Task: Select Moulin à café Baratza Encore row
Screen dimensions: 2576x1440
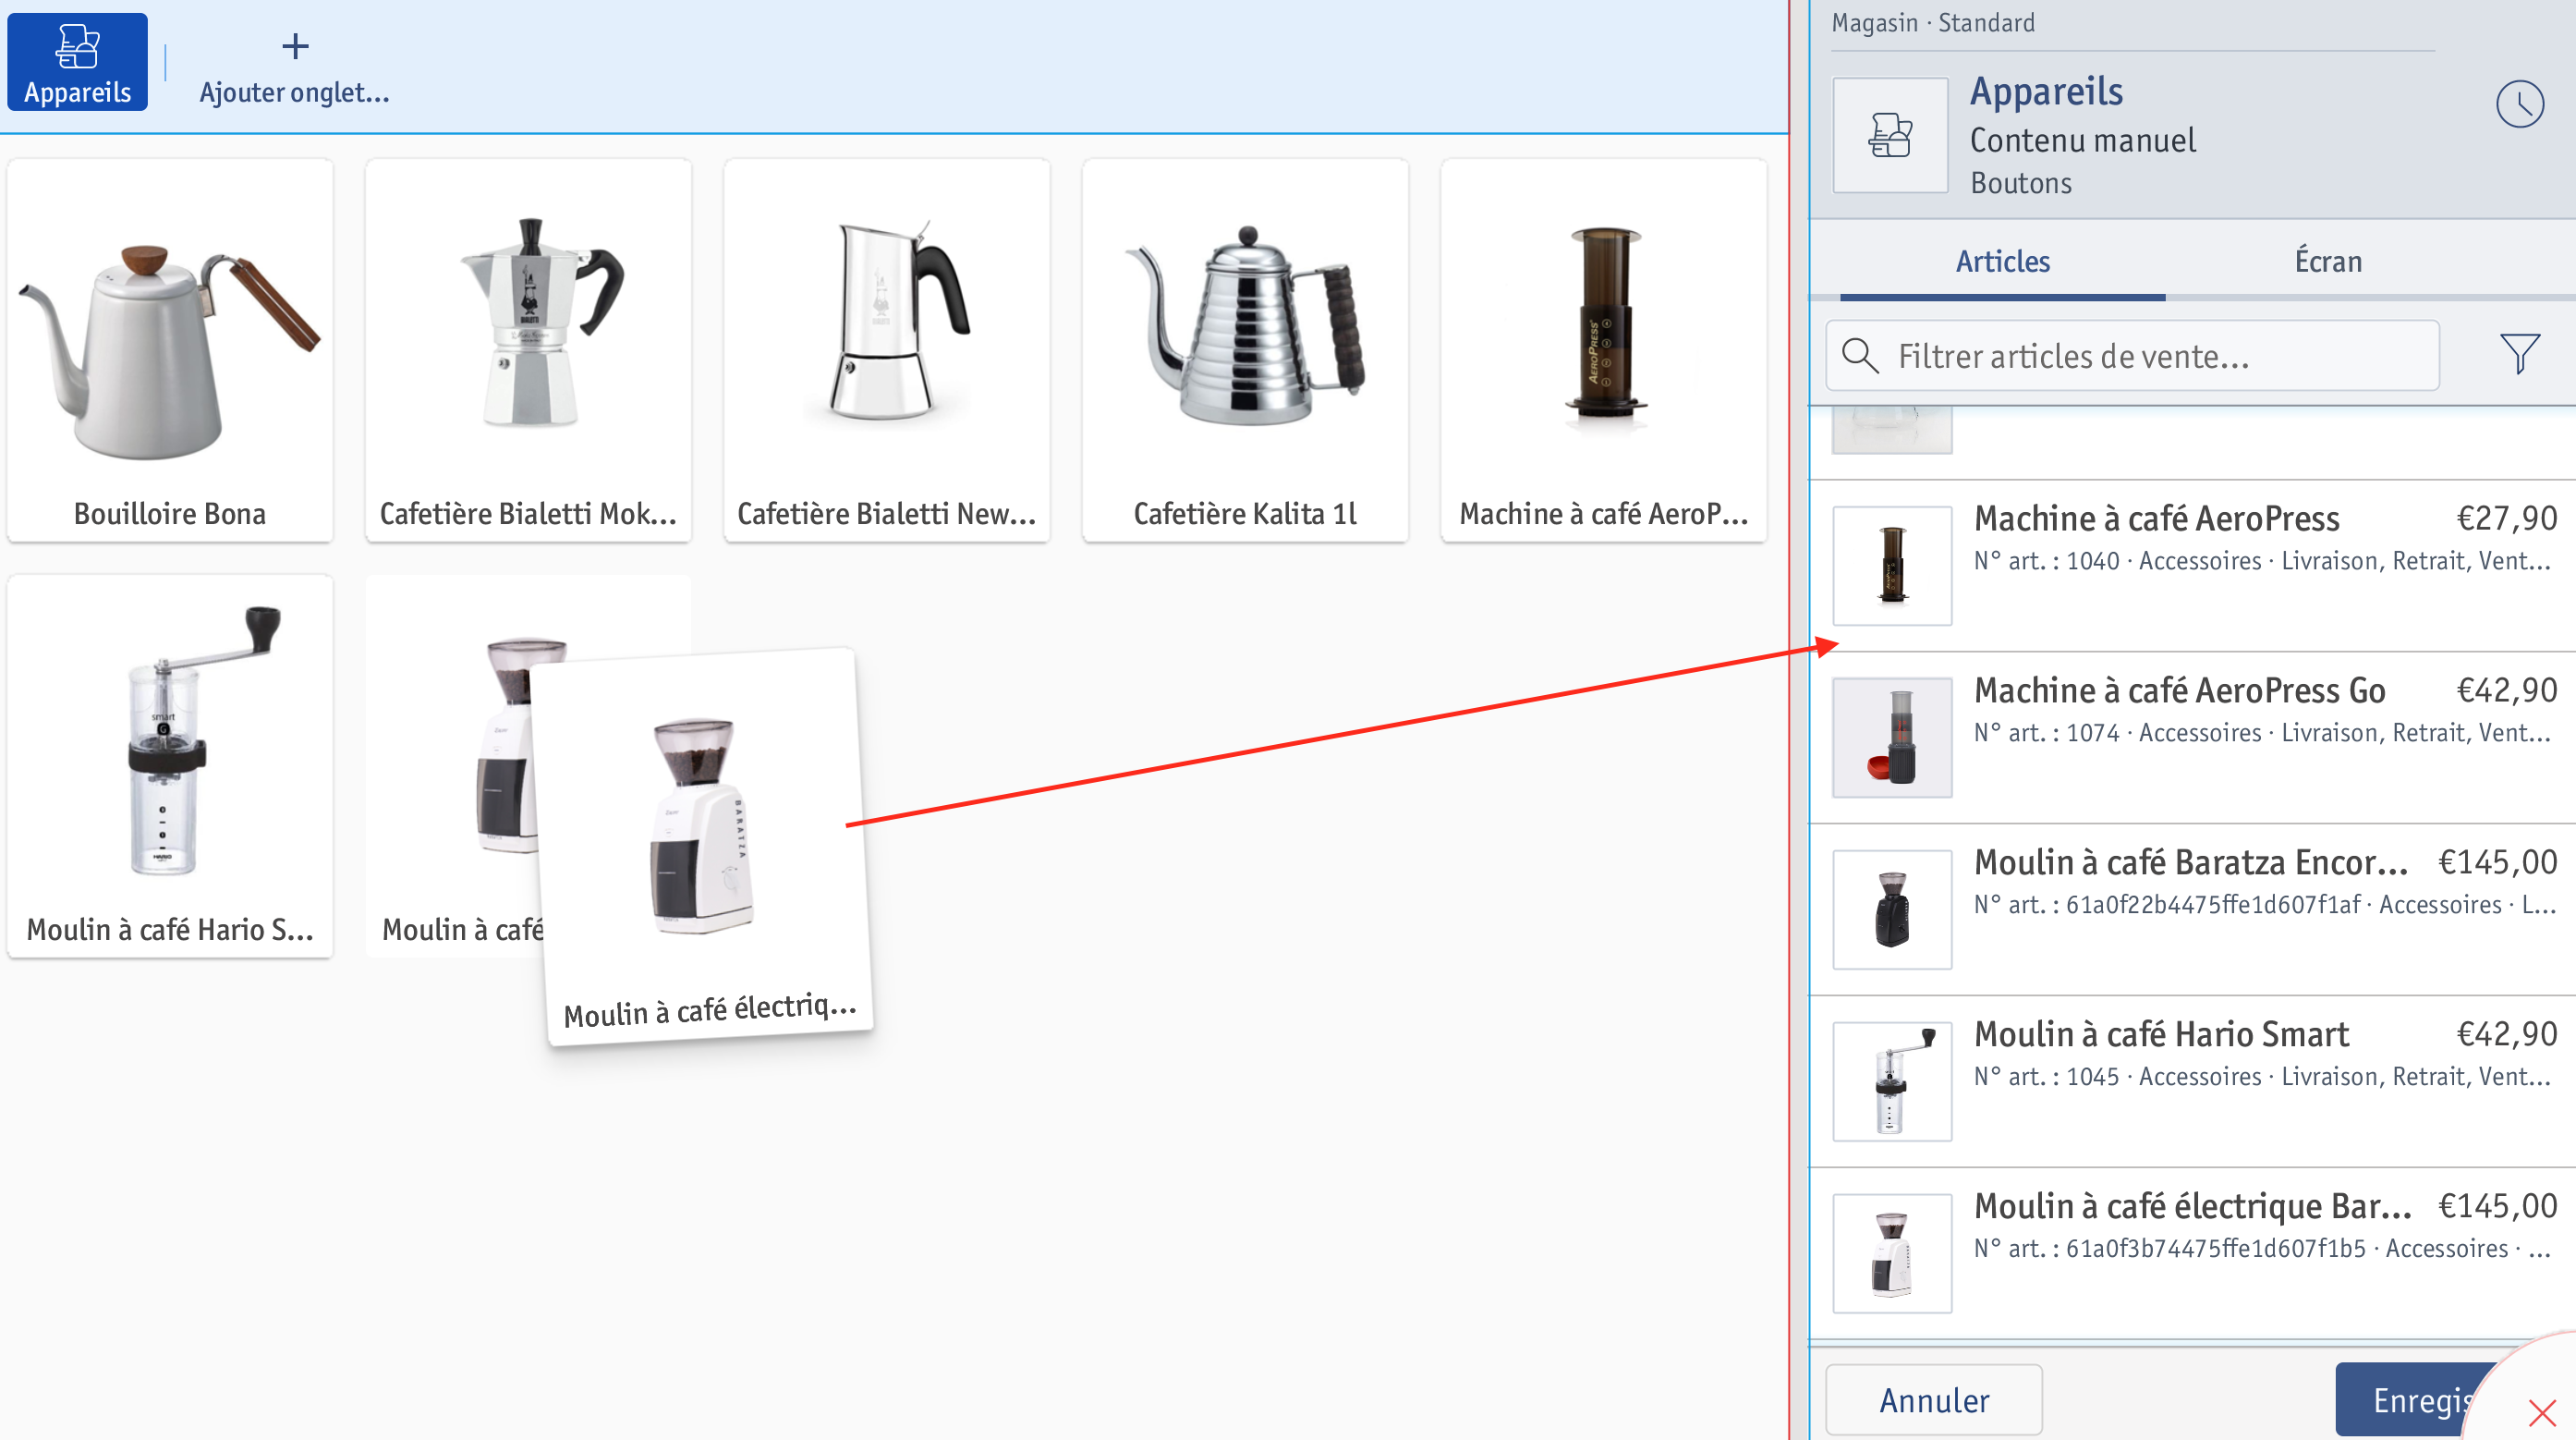Action: [x=2192, y=910]
